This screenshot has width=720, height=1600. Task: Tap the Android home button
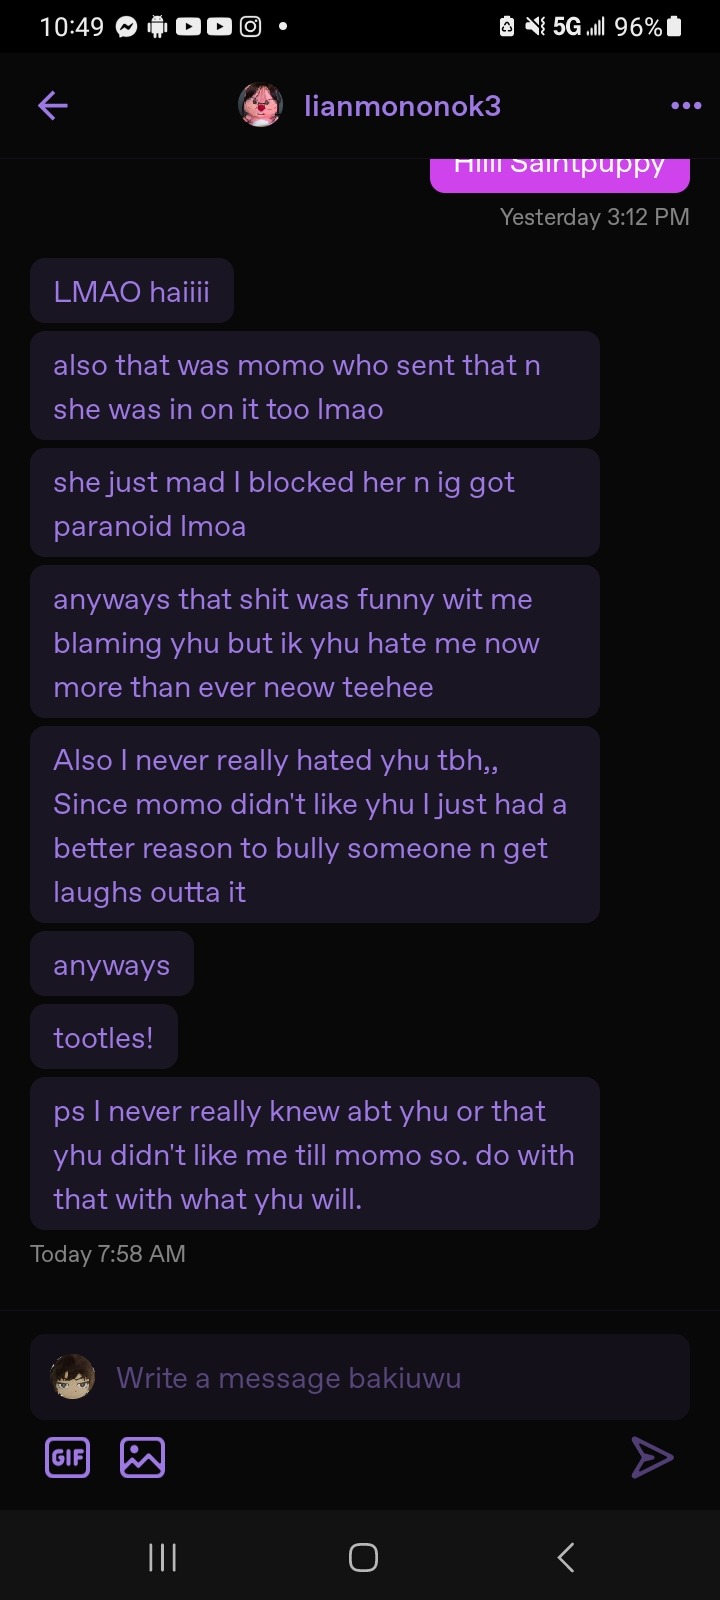[363, 1557]
